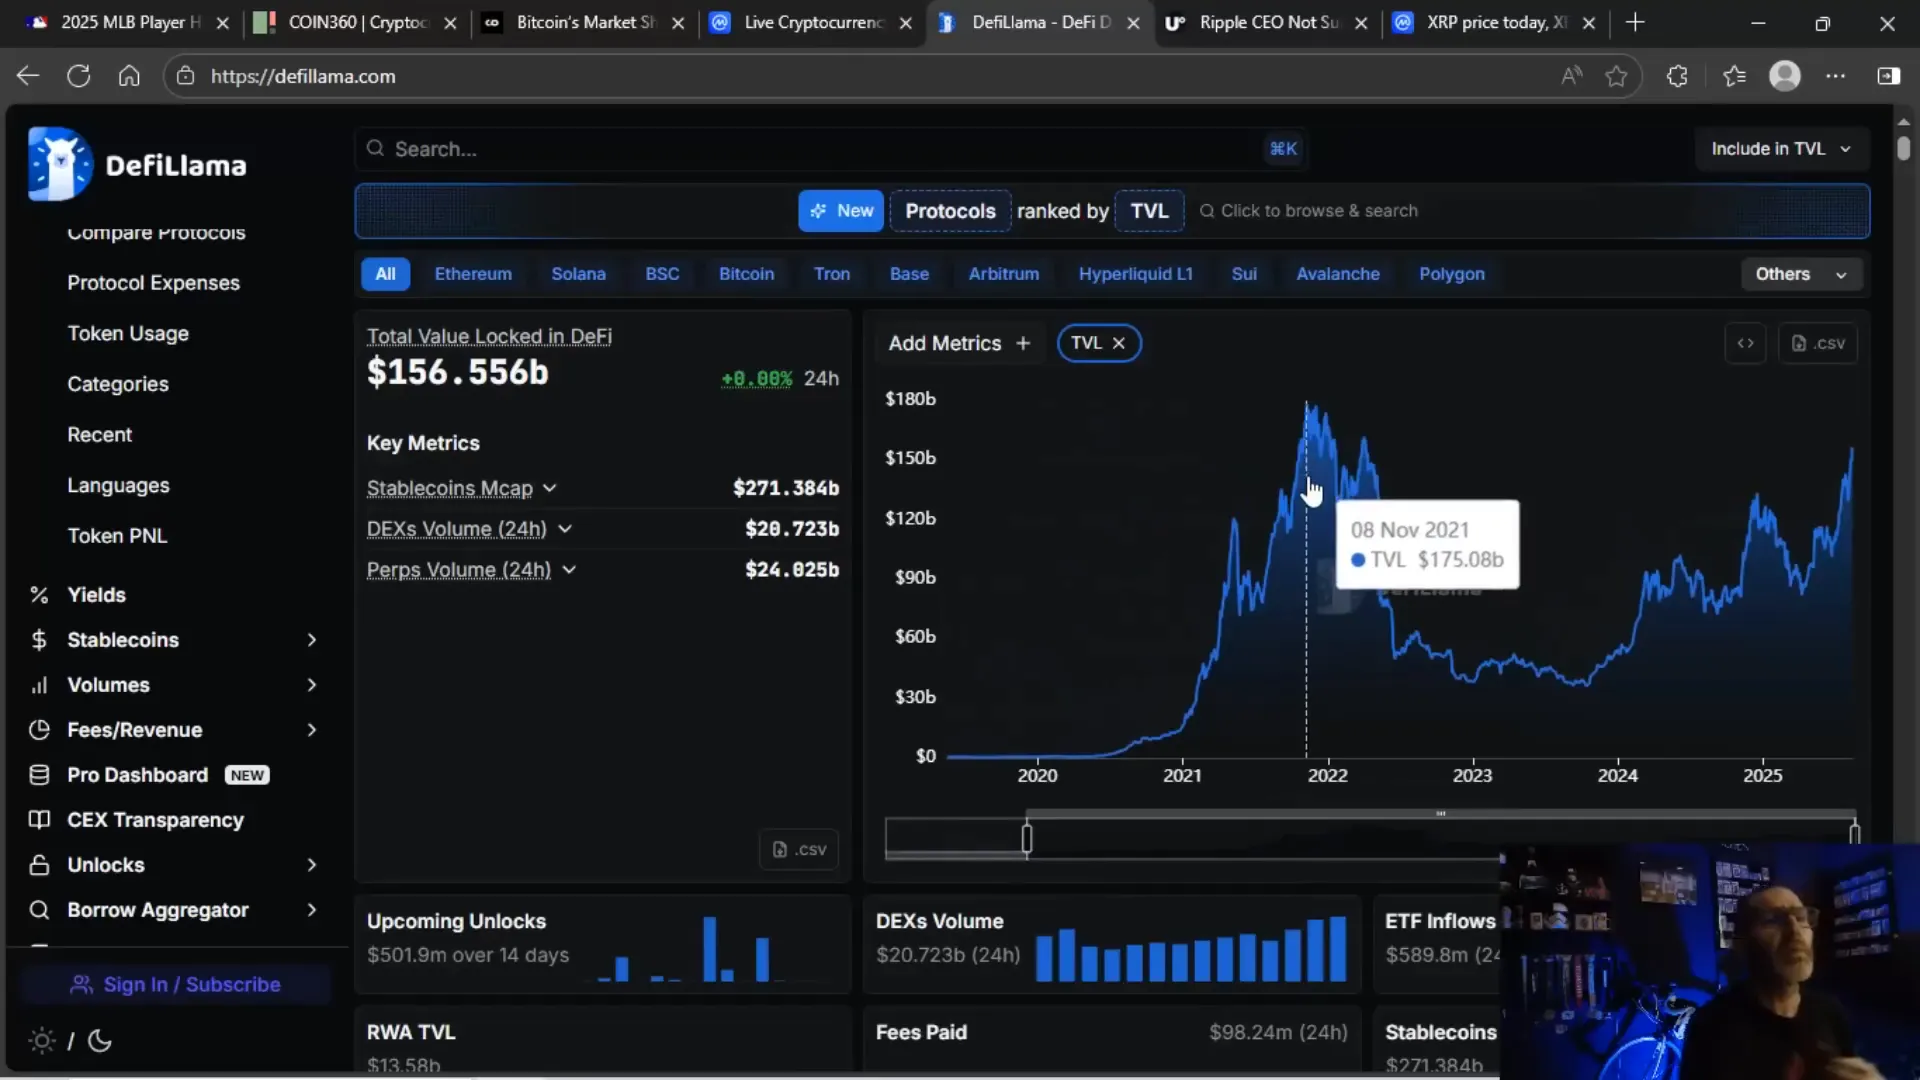Open Token PNL in sidebar
The height and width of the screenshot is (1080, 1920).
[117, 536]
